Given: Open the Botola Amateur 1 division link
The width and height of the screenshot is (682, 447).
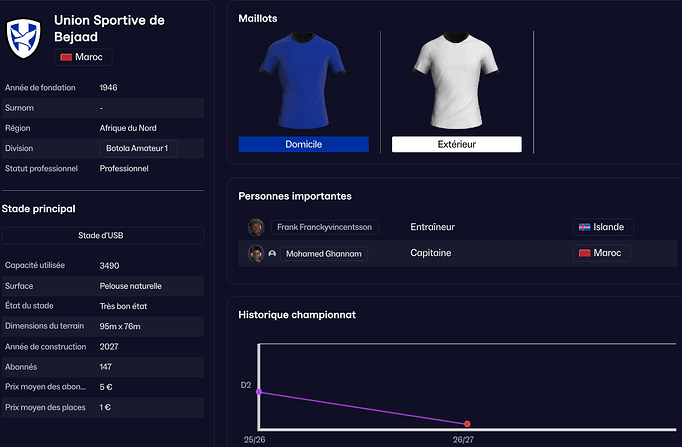Looking at the screenshot, I should (138, 148).
